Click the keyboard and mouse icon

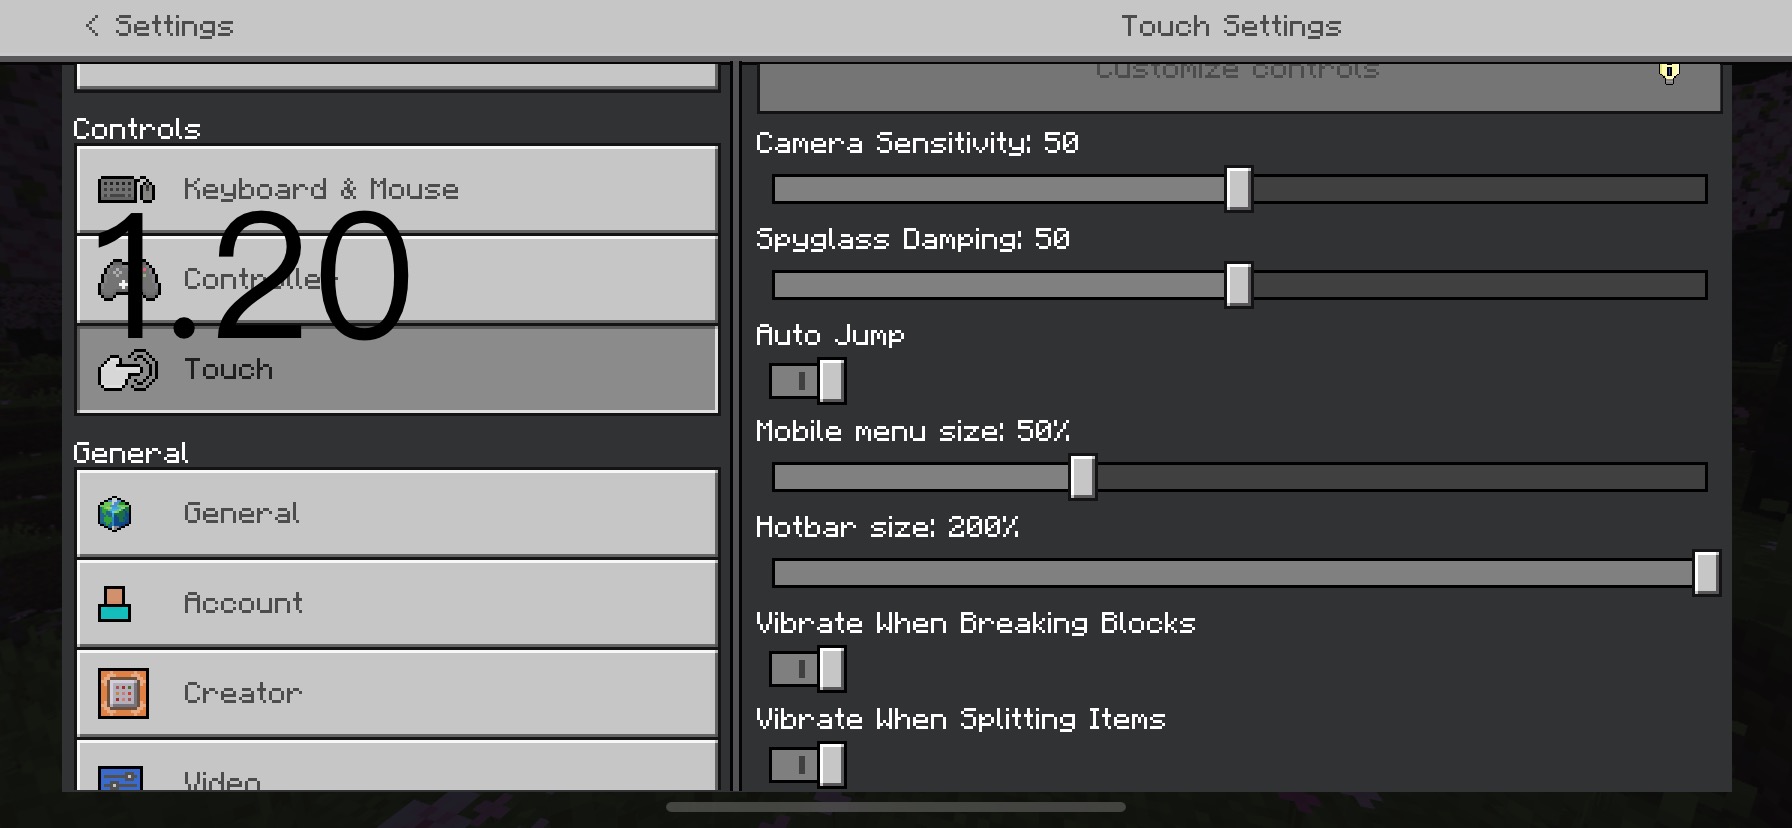(126, 189)
